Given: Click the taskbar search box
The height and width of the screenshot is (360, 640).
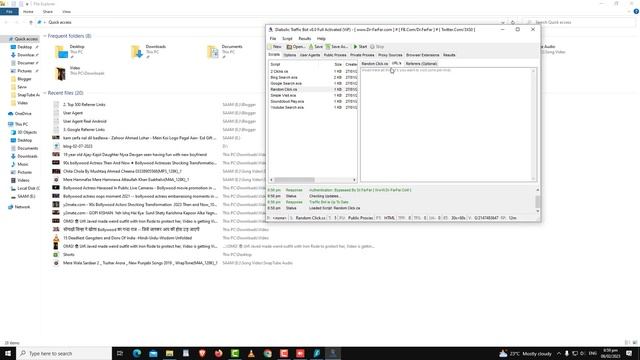Looking at the screenshot, I should 64,353.
